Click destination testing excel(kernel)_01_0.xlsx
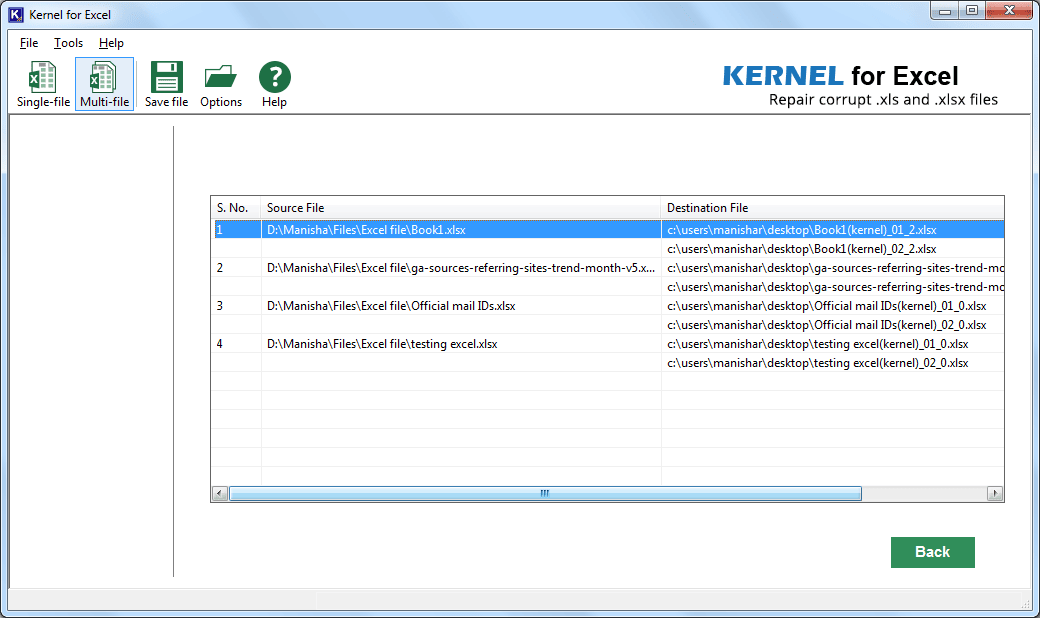This screenshot has width=1040, height=618. (832, 343)
